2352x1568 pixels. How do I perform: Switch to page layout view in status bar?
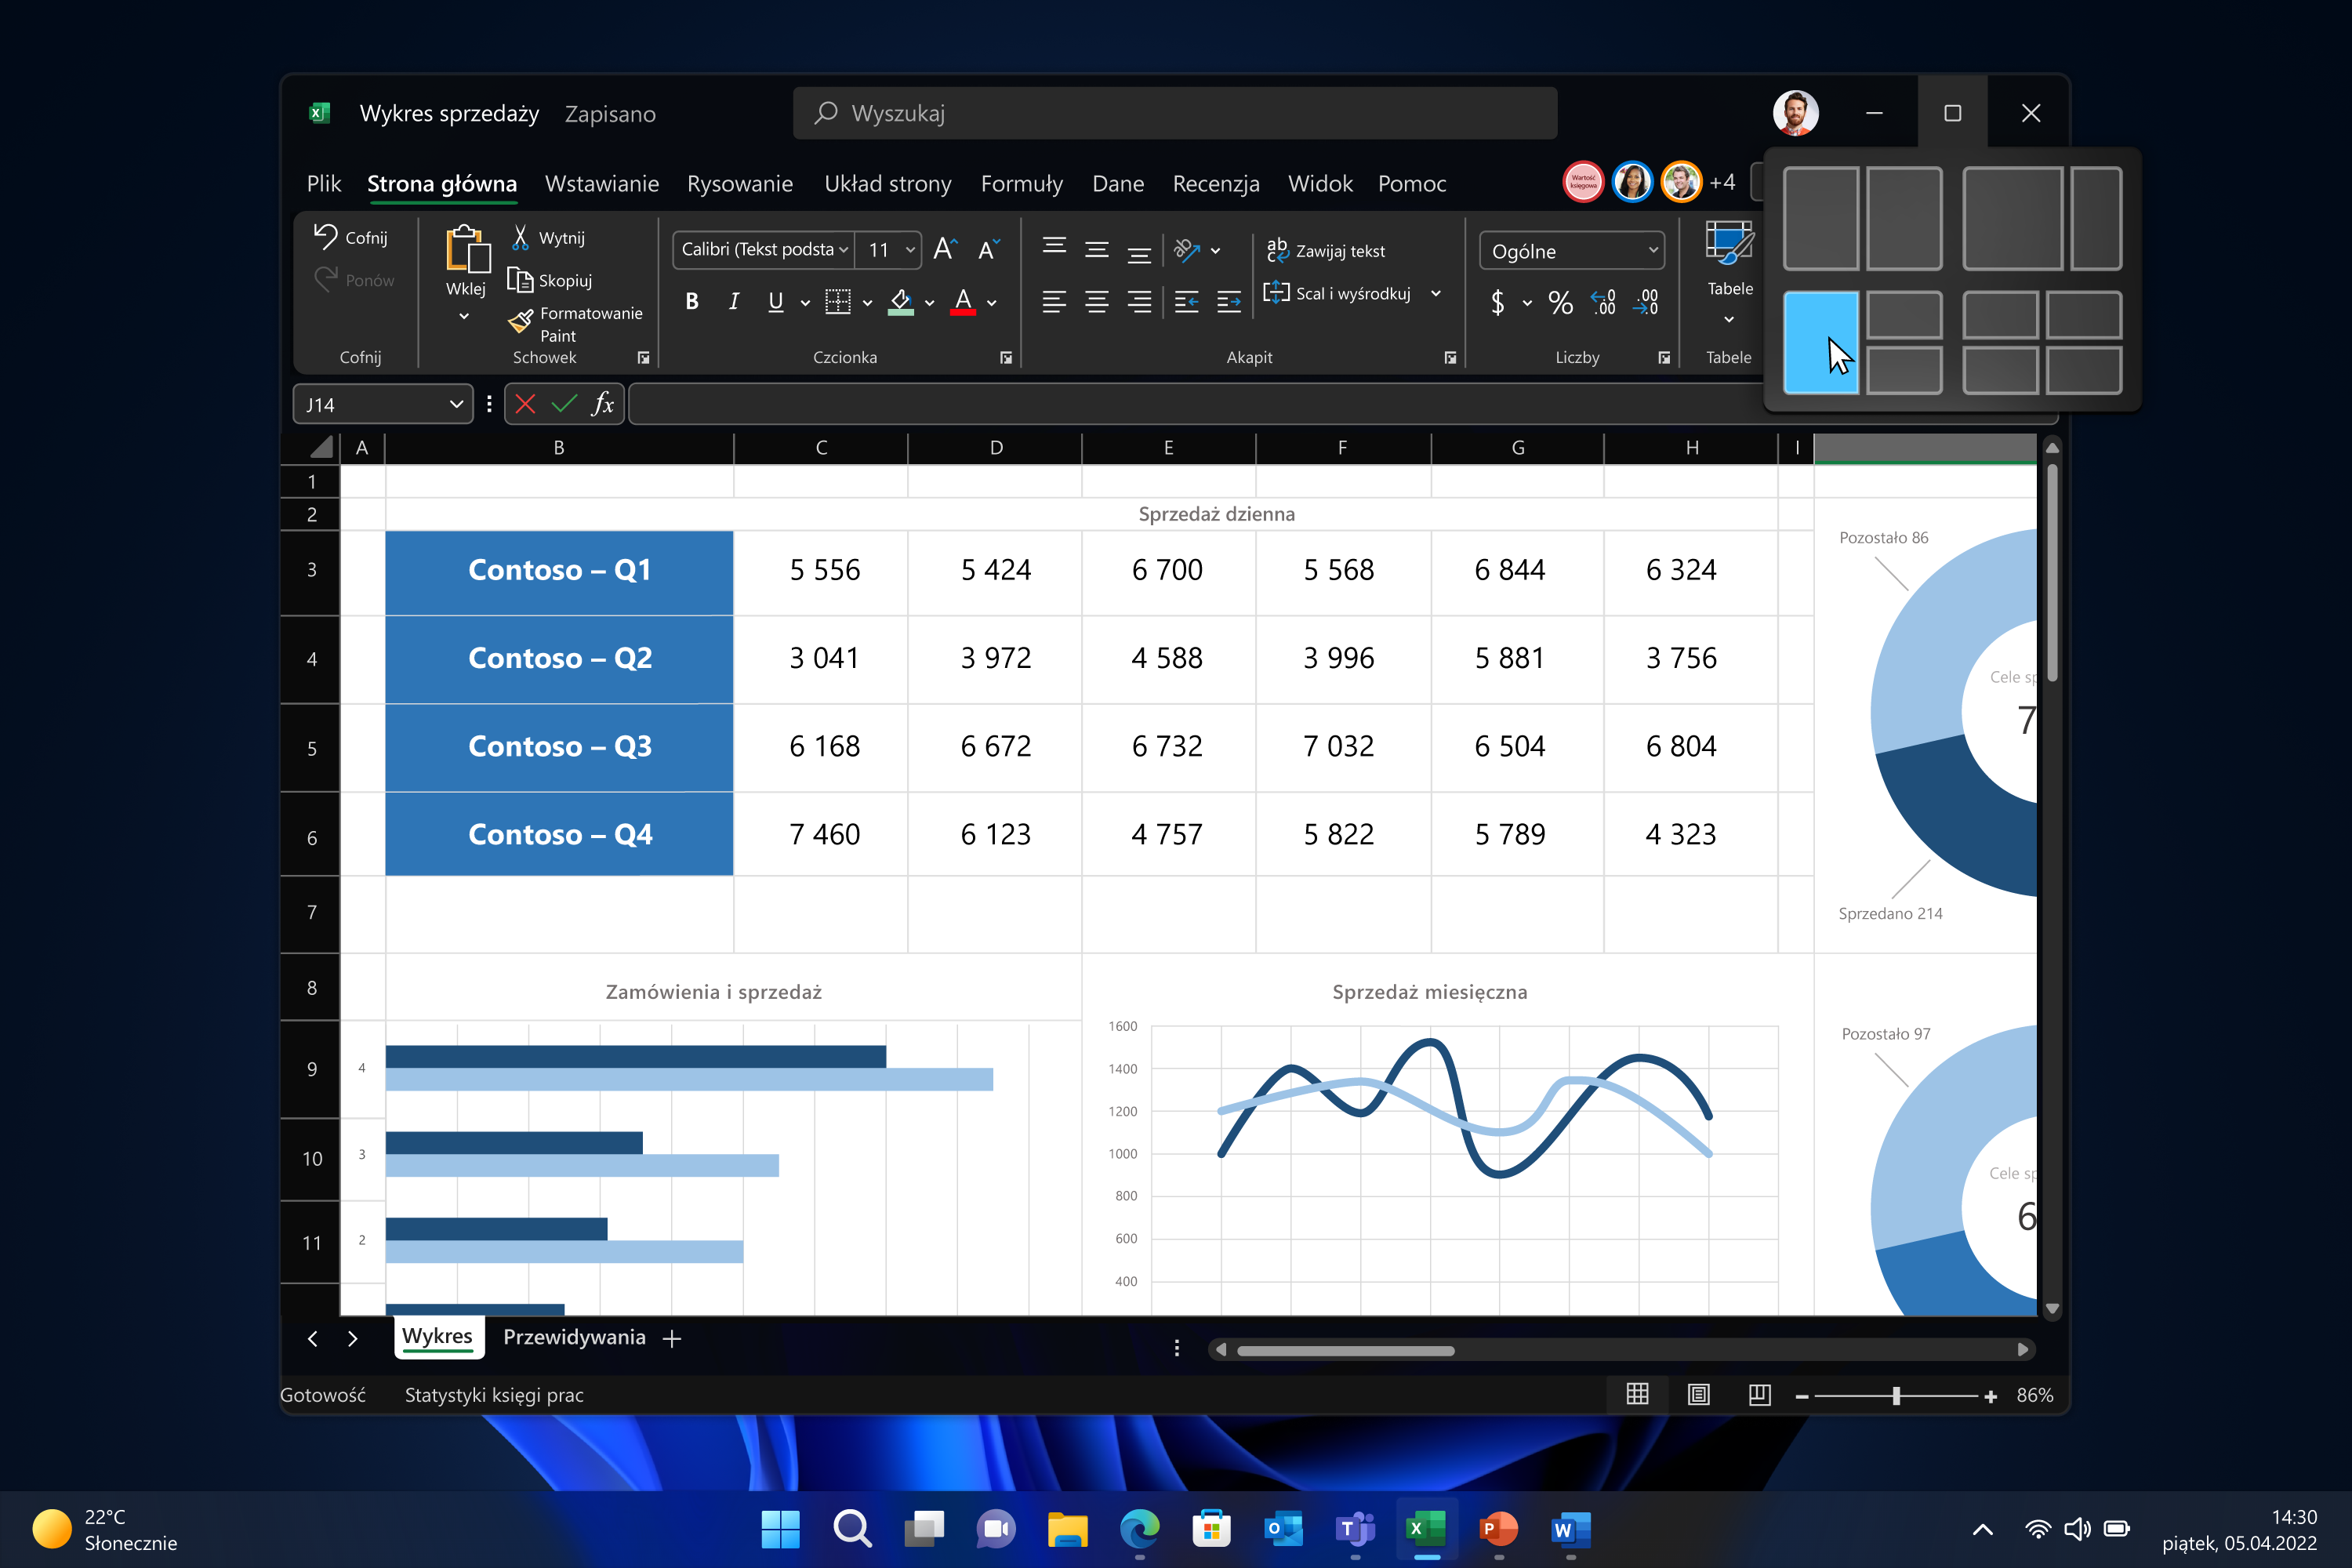pyautogui.click(x=1698, y=1394)
